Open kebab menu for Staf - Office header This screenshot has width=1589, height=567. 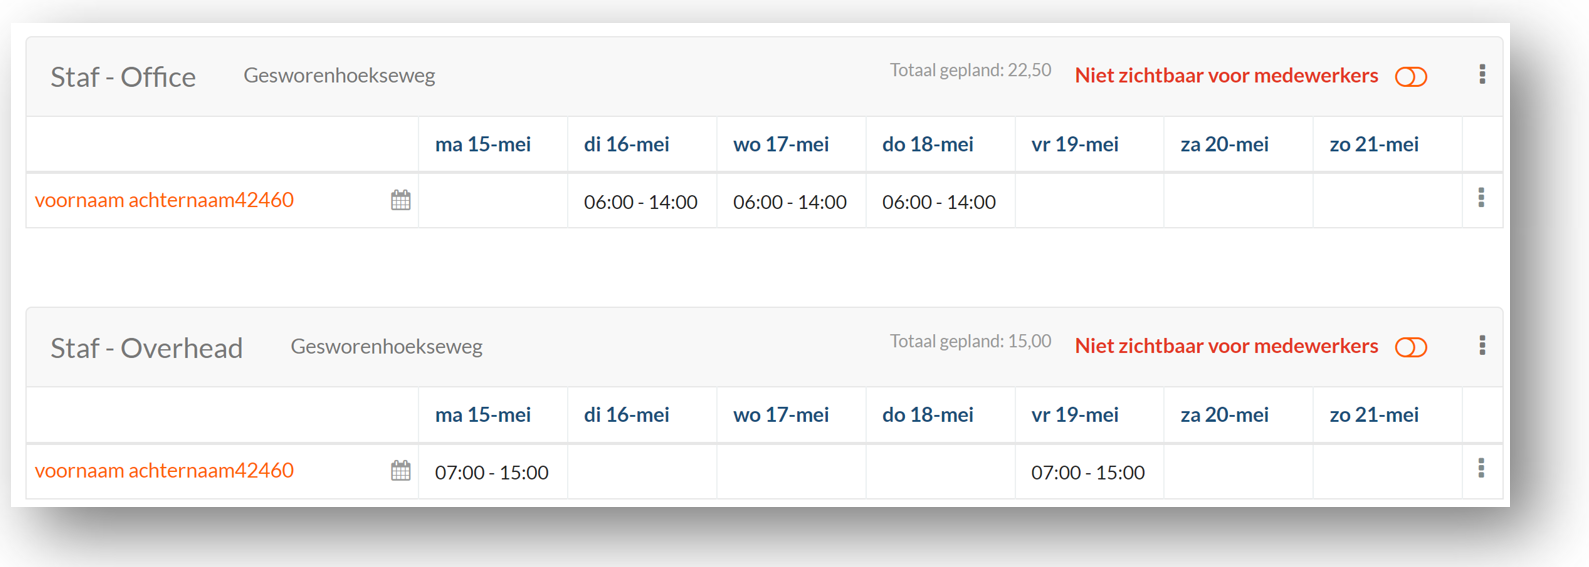click(x=1482, y=75)
